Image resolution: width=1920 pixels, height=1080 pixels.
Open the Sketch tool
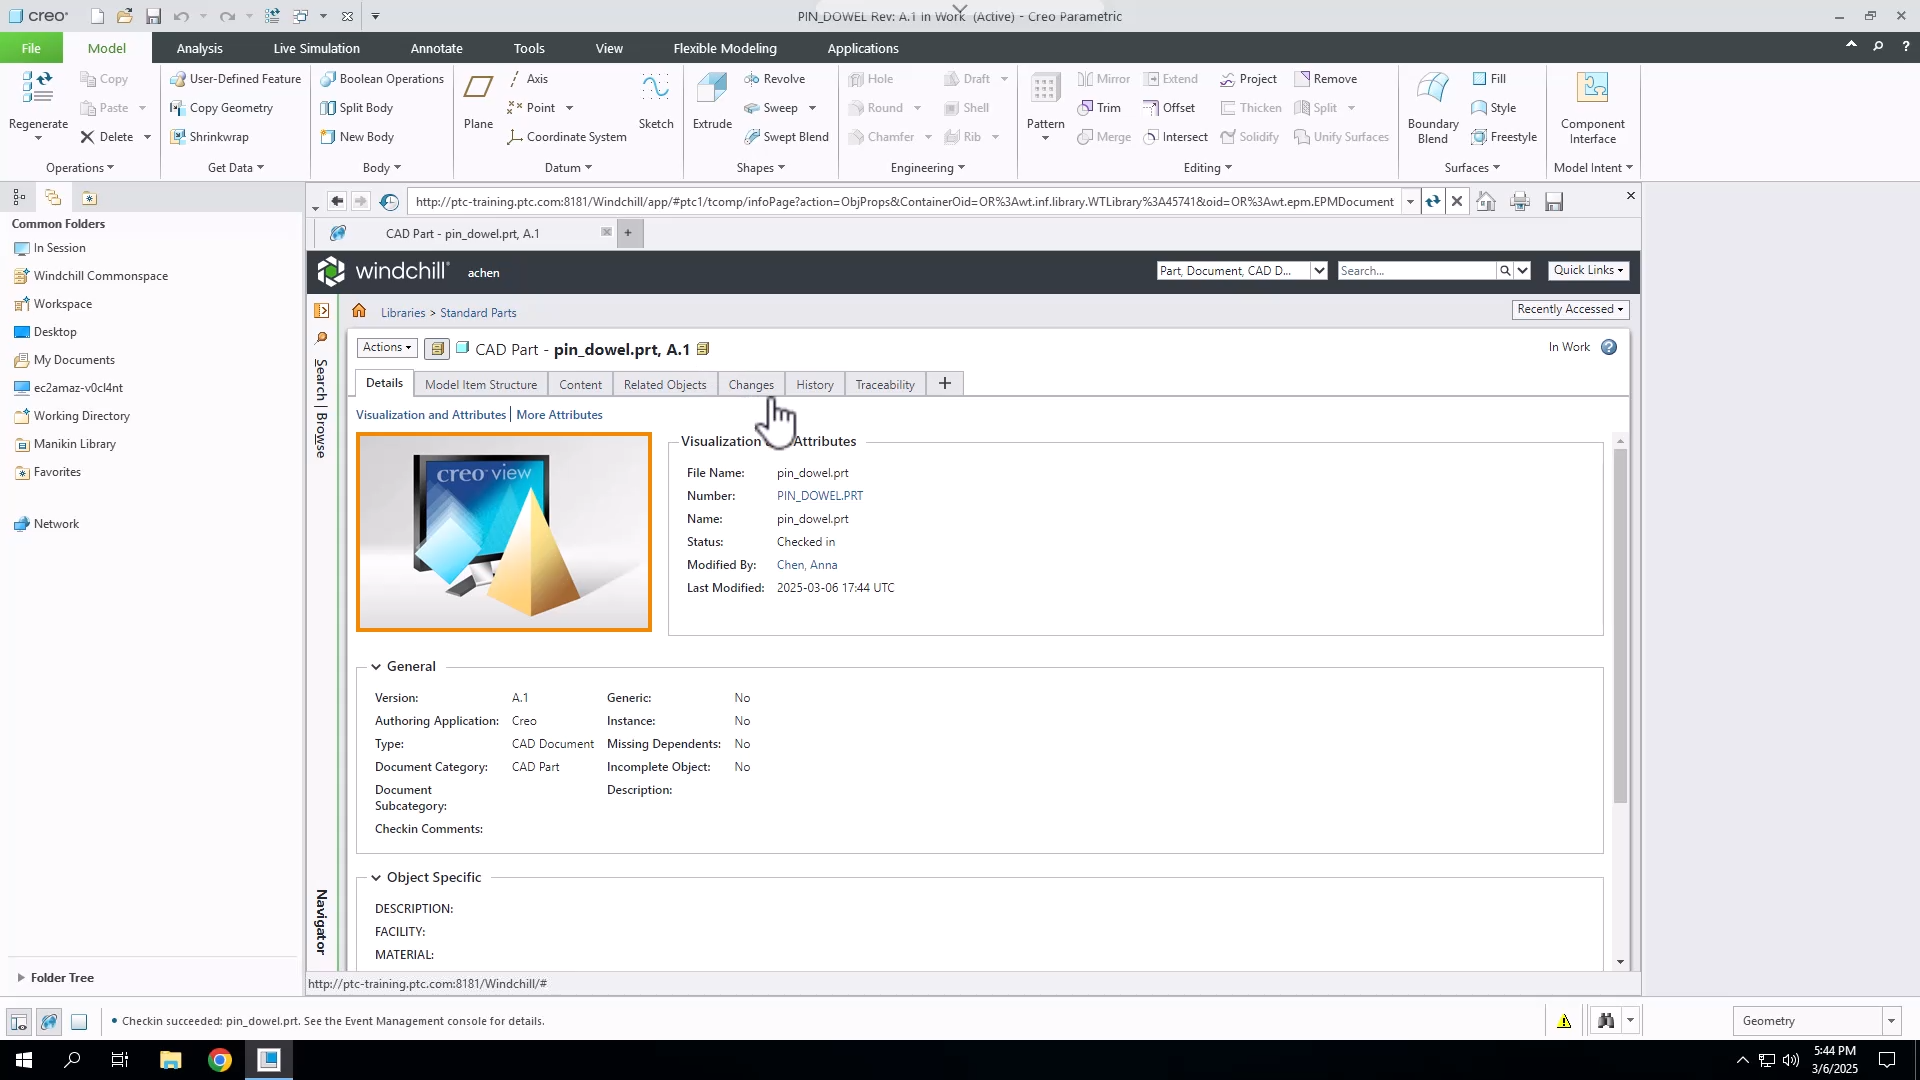(x=655, y=105)
